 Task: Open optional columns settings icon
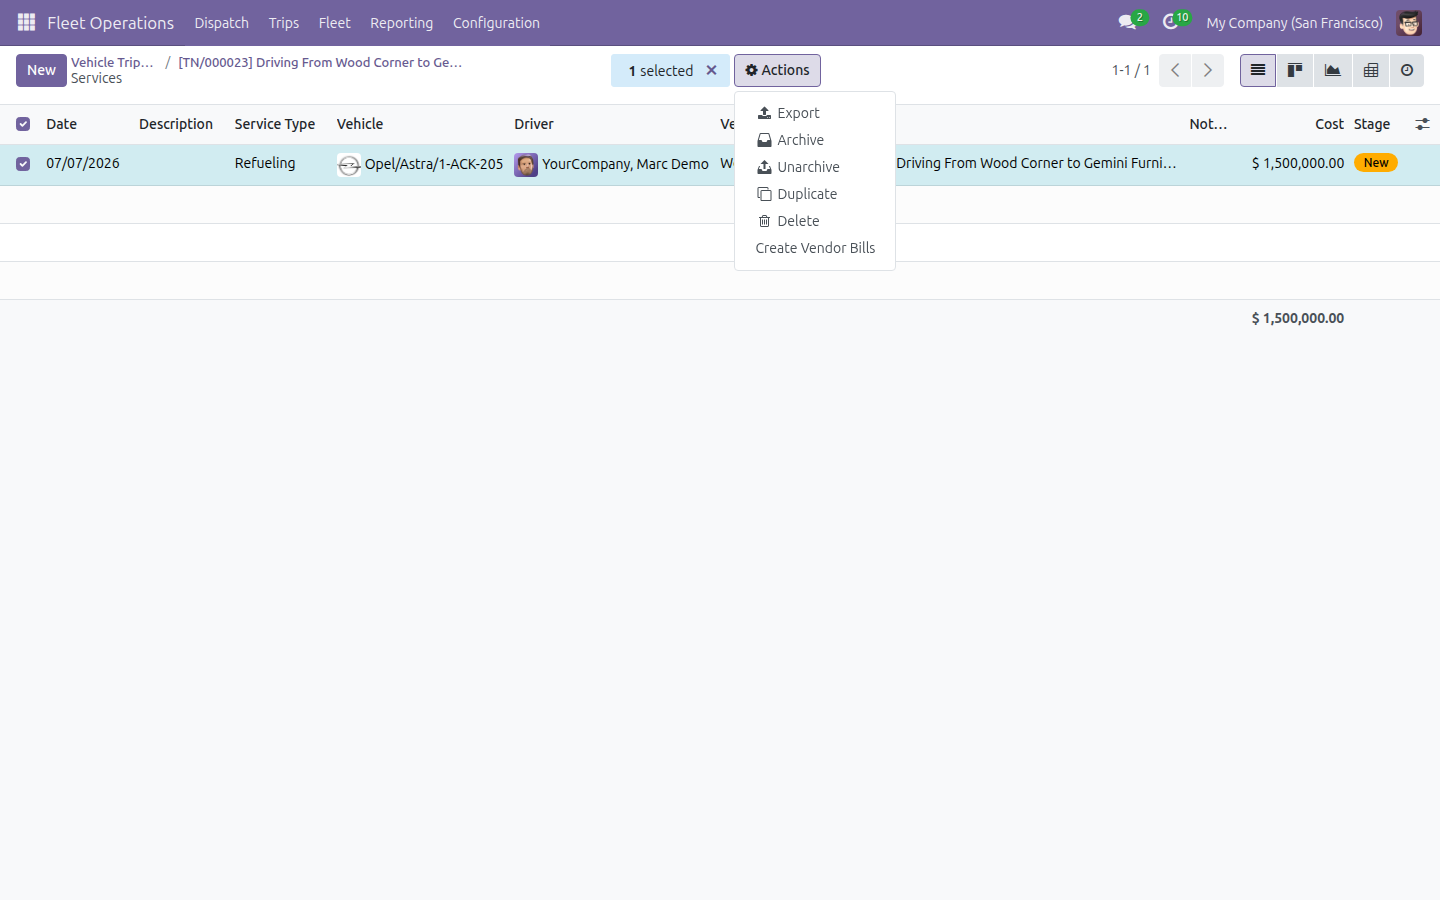tap(1422, 124)
